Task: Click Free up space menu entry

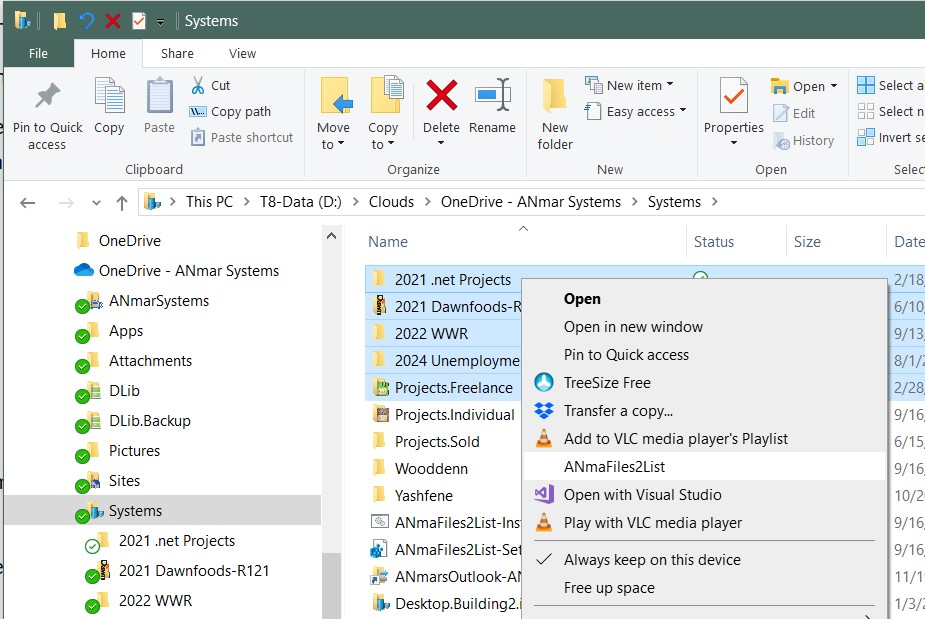Action: click(x=609, y=588)
